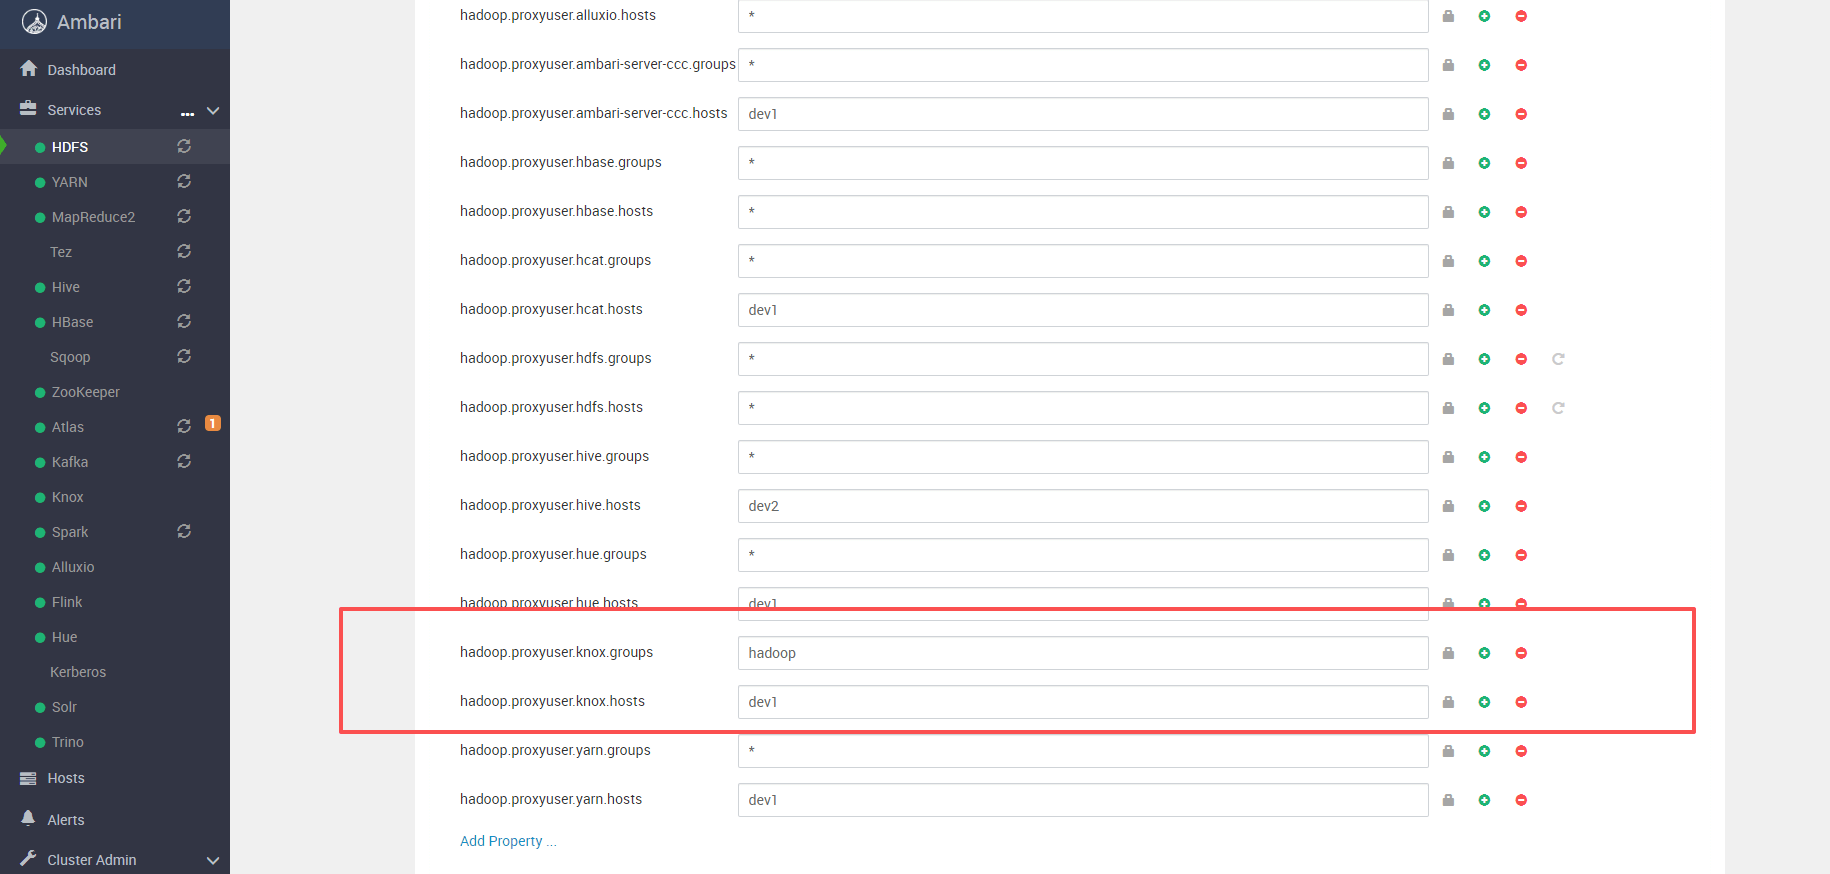
Task: Select the Knox service in sidebar
Action: [67, 497]
